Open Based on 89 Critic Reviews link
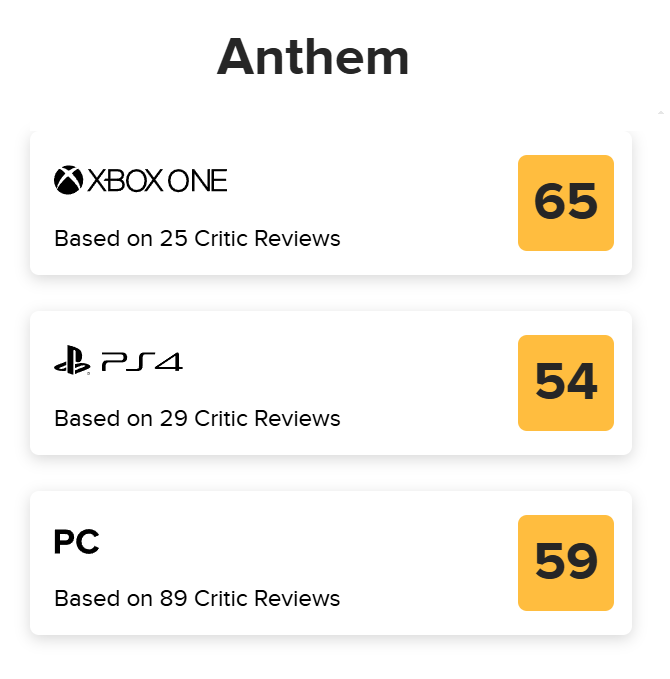670x679 pixels. click(197, 599)
